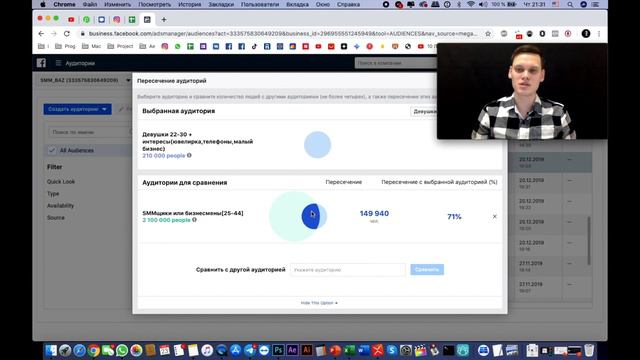Viewport: 640px width, 360px height.
Task: Remove the СММщики comparison audience row
Action: pos(494,216)
